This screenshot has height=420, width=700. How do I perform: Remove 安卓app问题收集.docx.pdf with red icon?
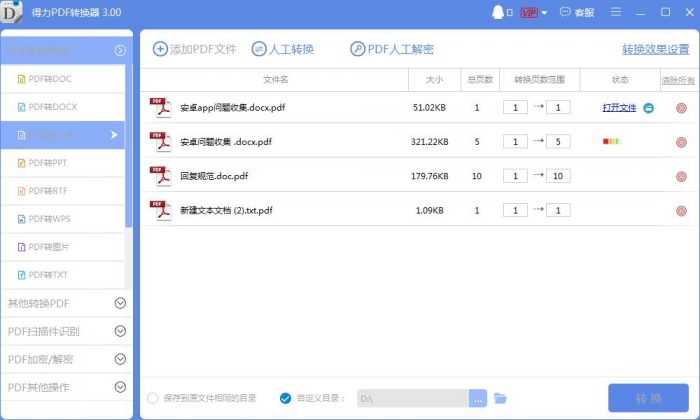[681, 108]
